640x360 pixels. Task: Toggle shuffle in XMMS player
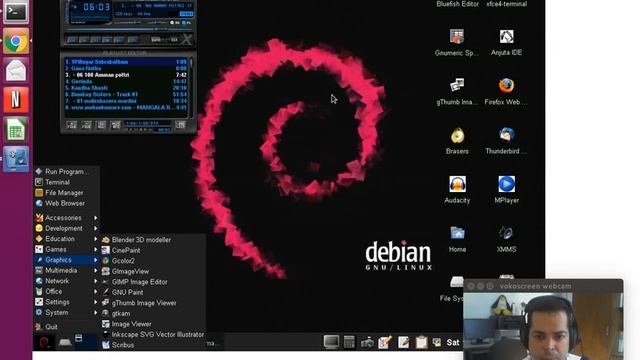[x=156, y=40]
